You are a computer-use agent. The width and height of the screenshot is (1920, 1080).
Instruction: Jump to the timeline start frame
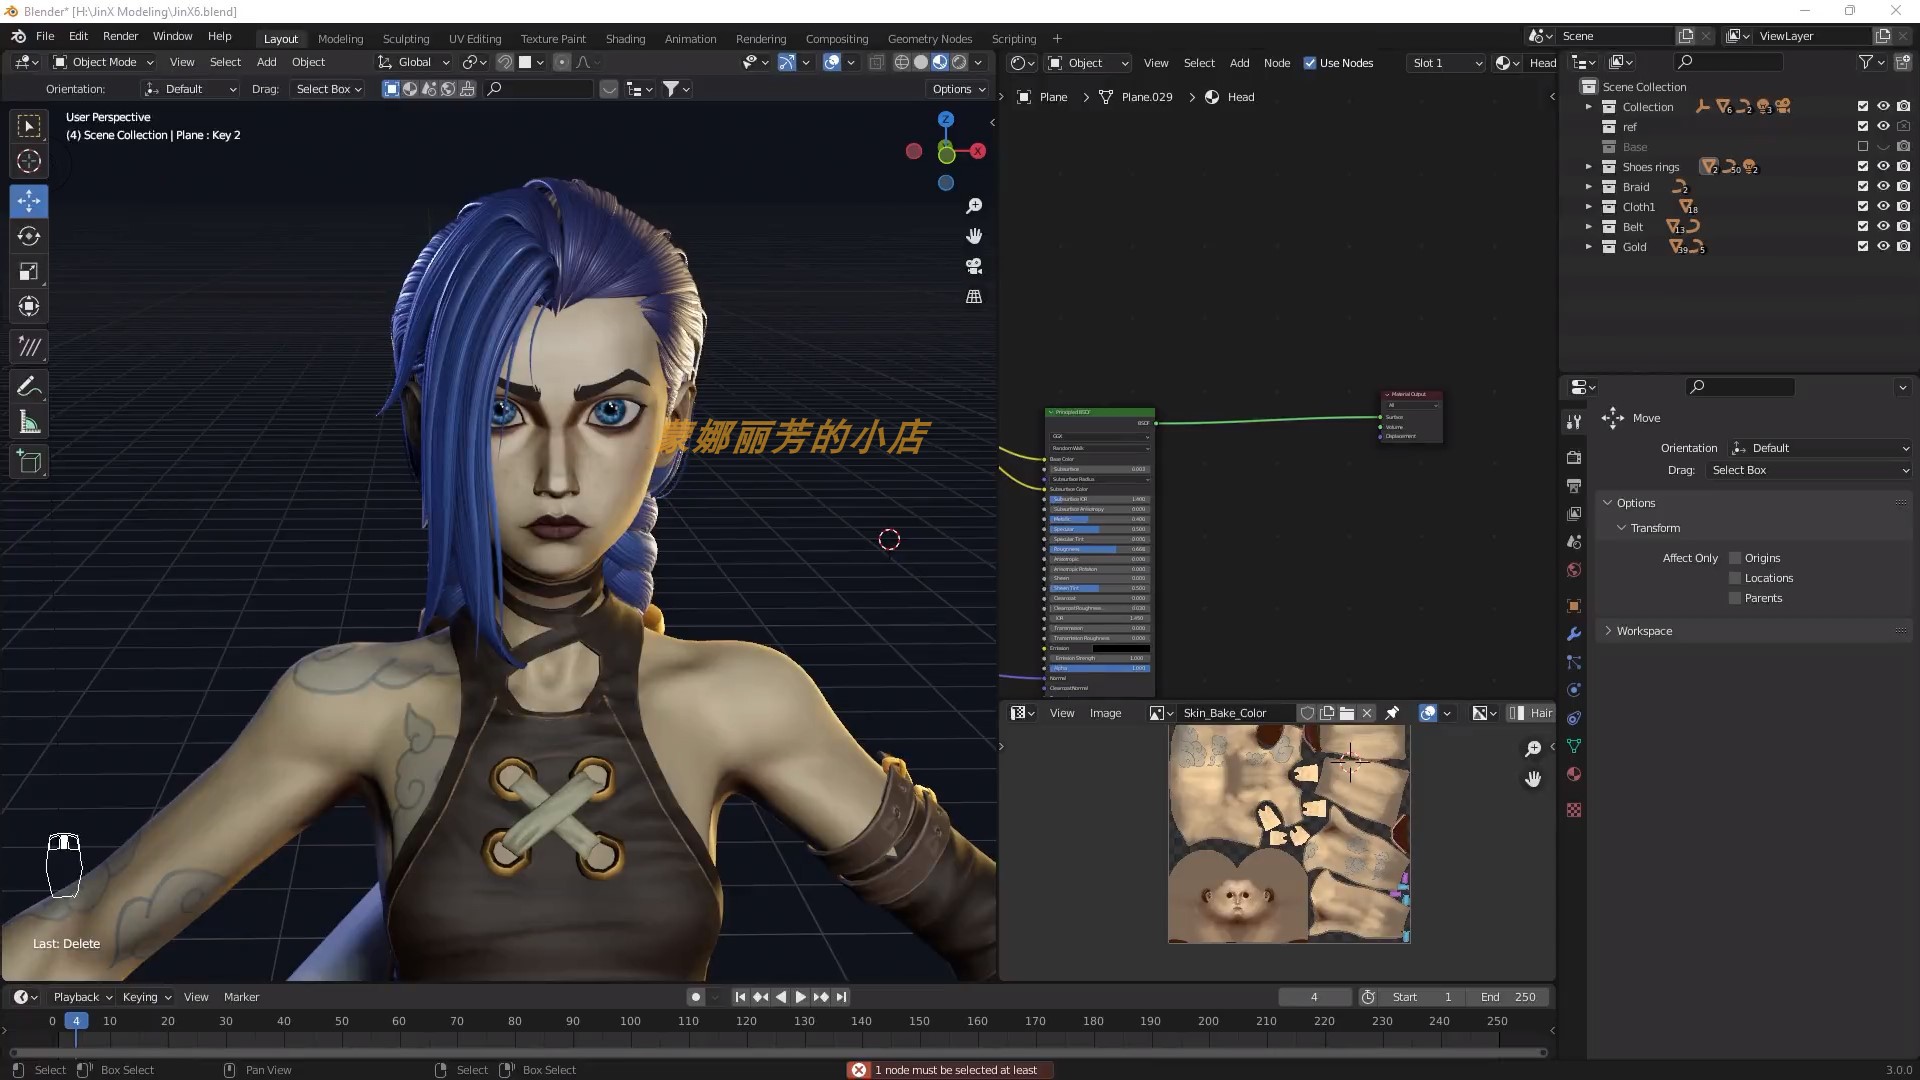pyautogui.click(x=740, y=997)
